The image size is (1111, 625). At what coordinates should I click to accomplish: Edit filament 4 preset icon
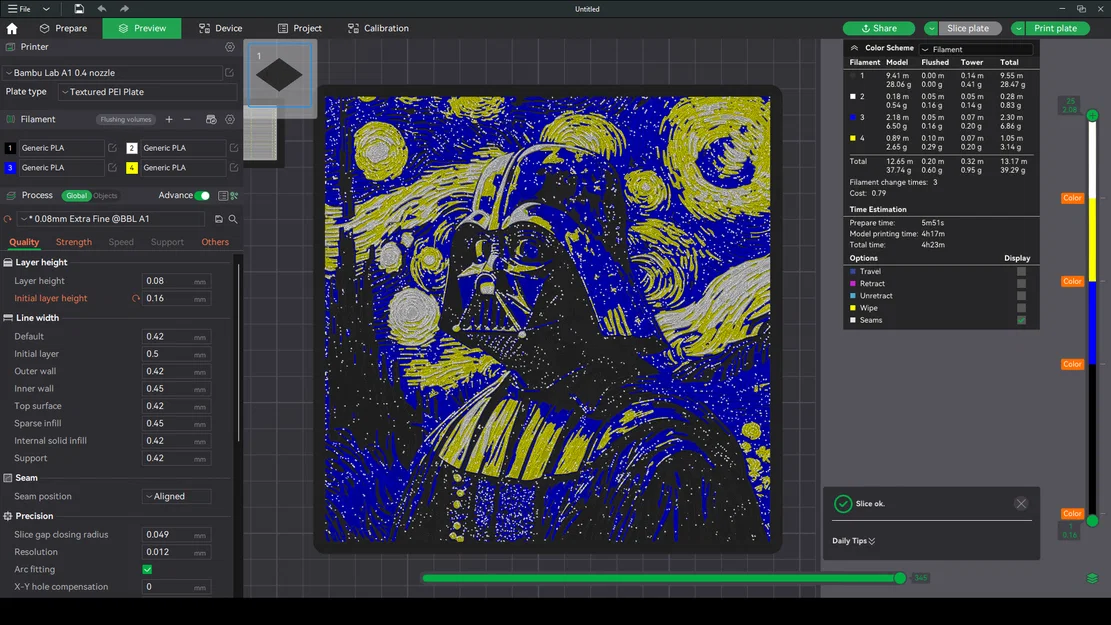coord(234,168)
